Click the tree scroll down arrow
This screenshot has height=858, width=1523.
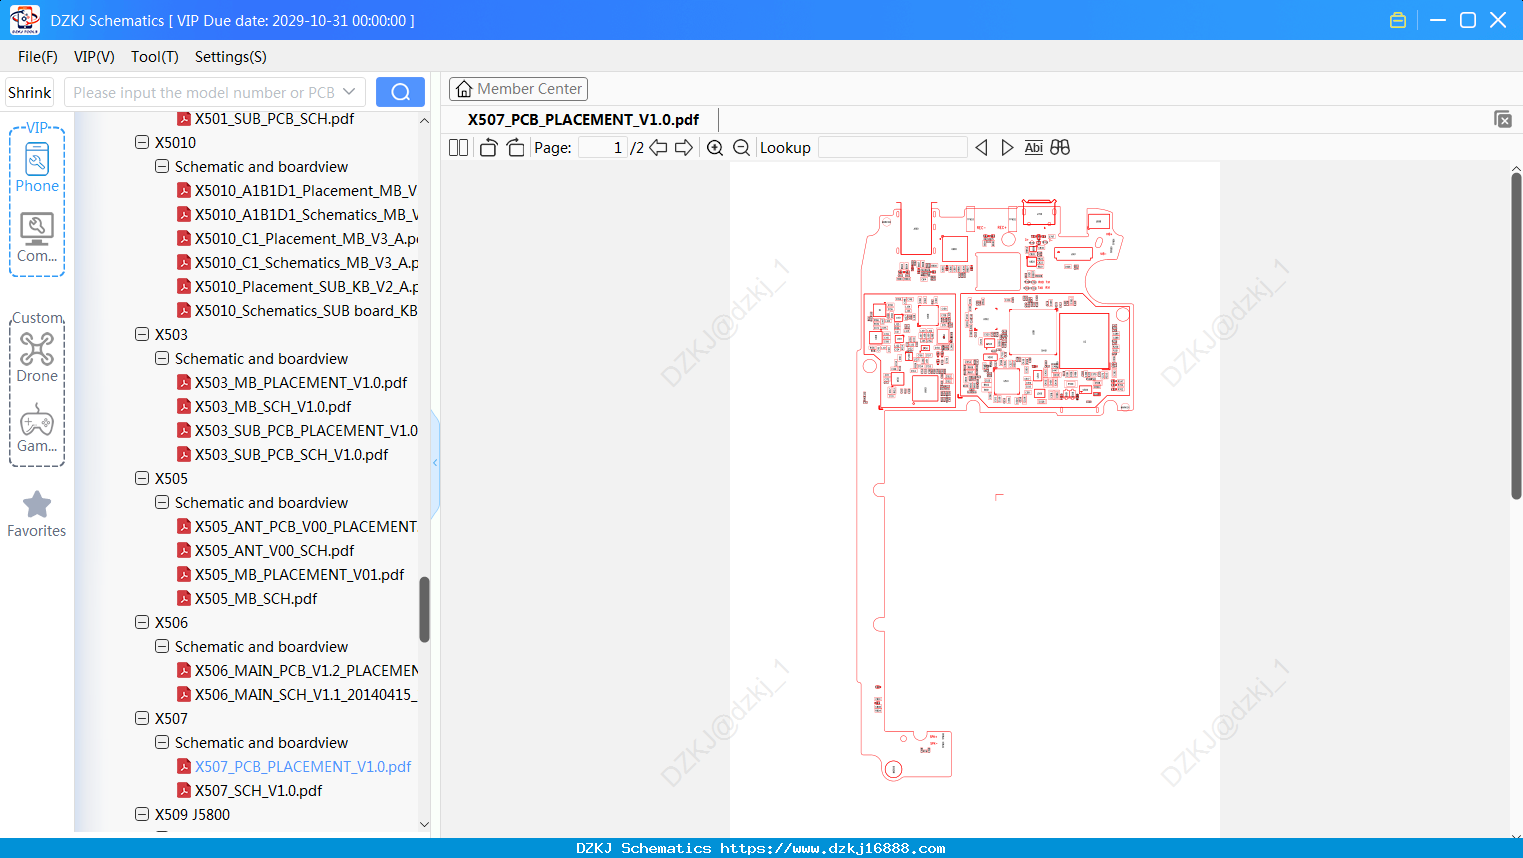(424, 825)
